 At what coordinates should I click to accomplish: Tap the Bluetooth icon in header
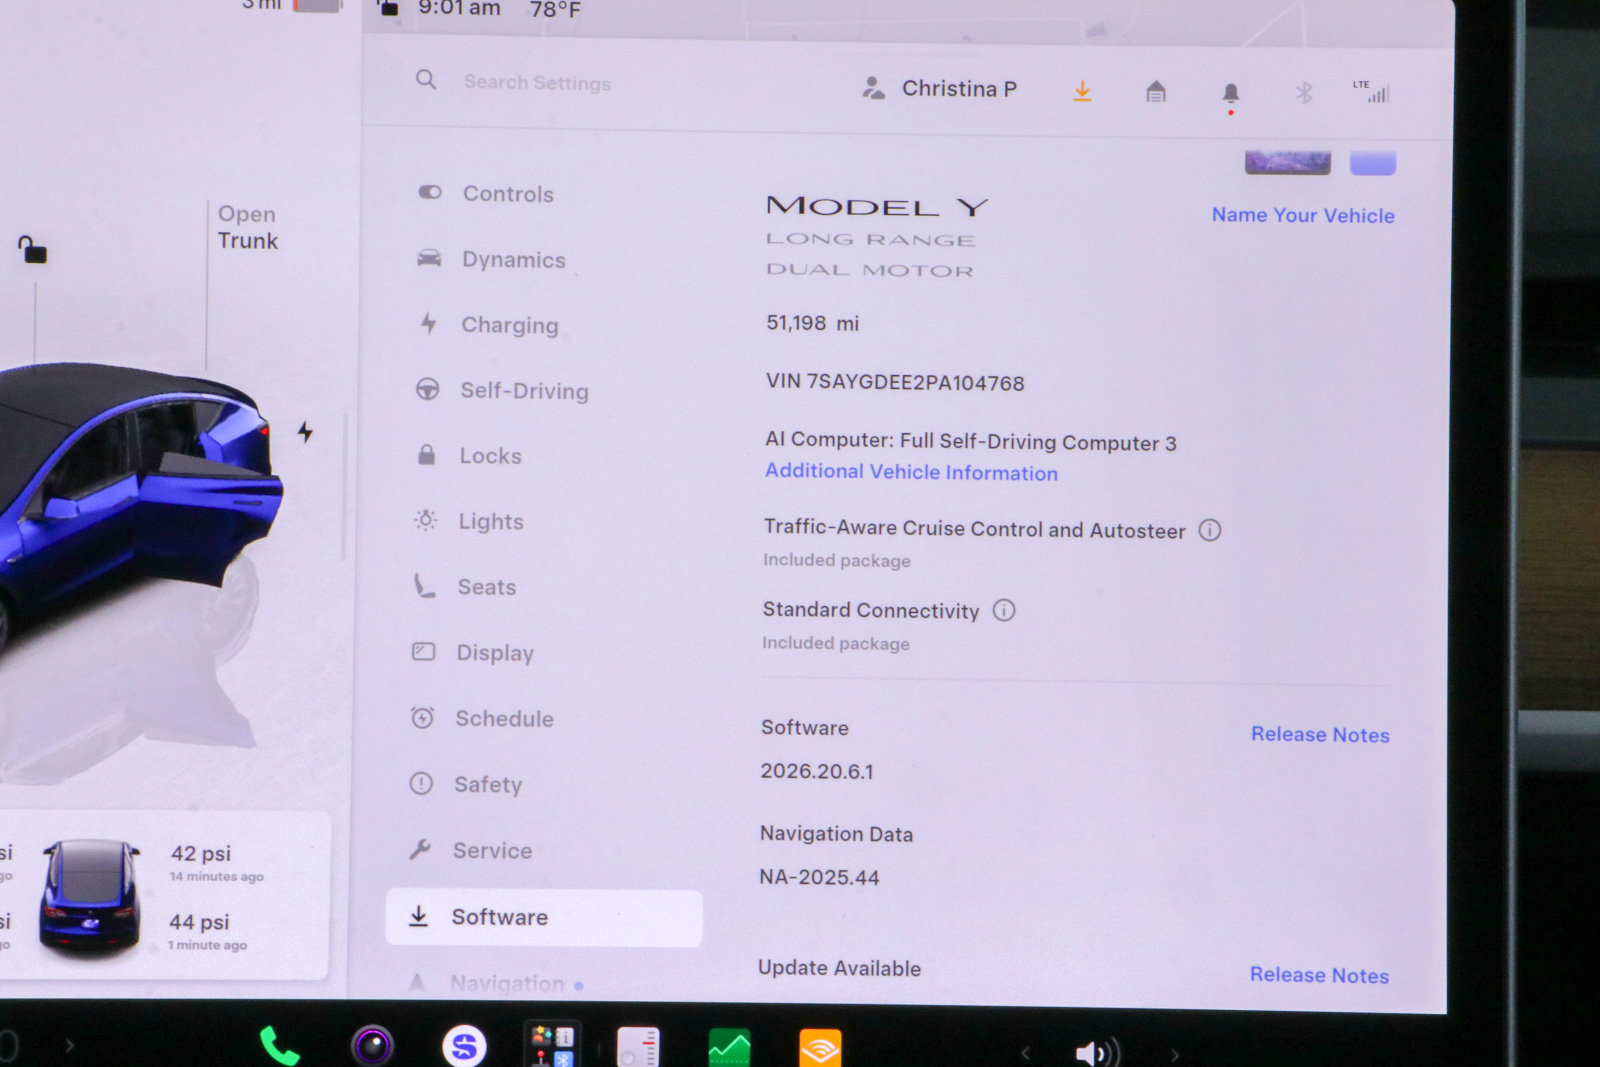click(x=1304, y=93)
